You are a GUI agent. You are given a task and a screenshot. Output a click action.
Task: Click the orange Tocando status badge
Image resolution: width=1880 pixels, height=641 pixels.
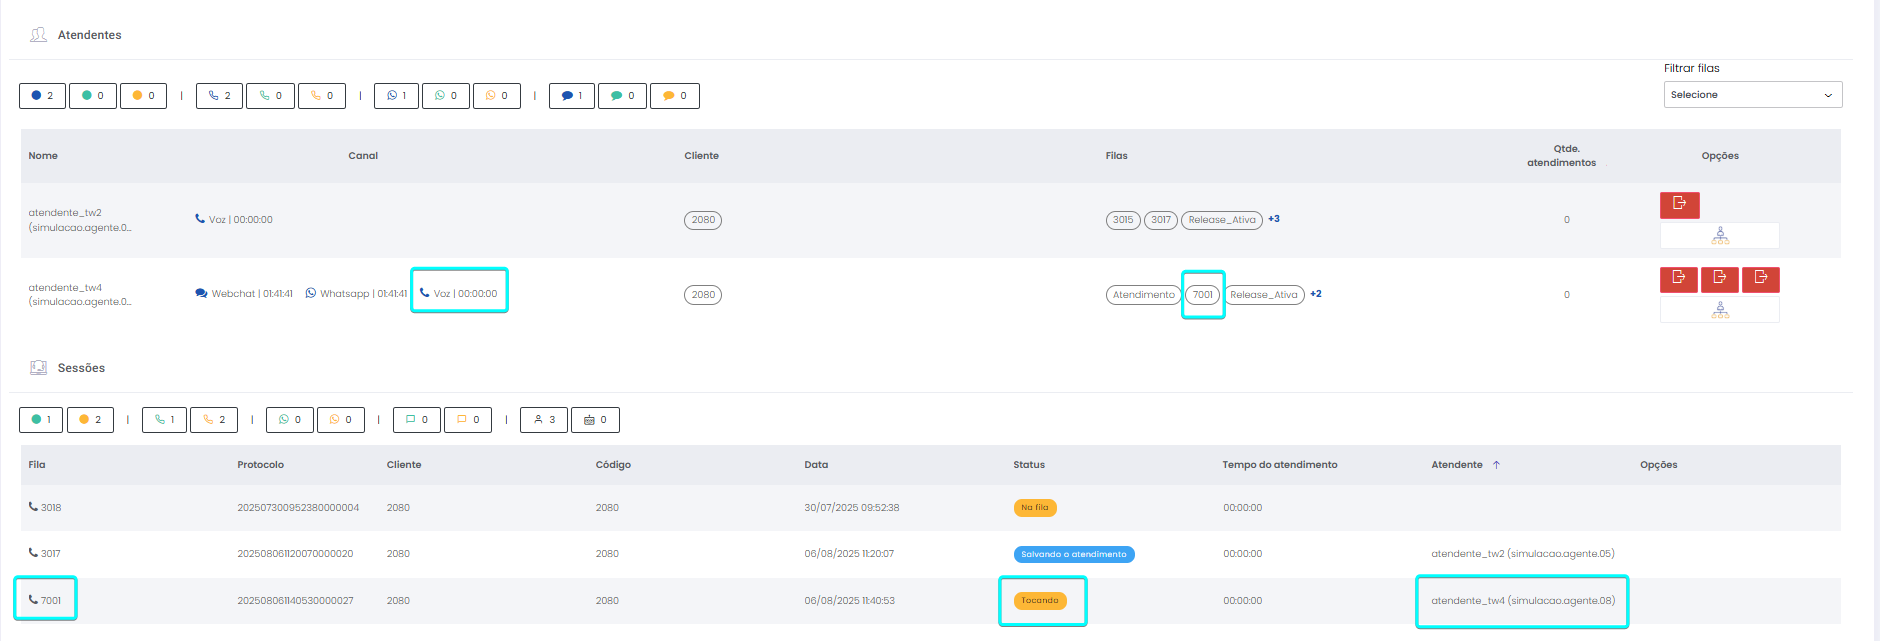click(x=1040, y=601)
